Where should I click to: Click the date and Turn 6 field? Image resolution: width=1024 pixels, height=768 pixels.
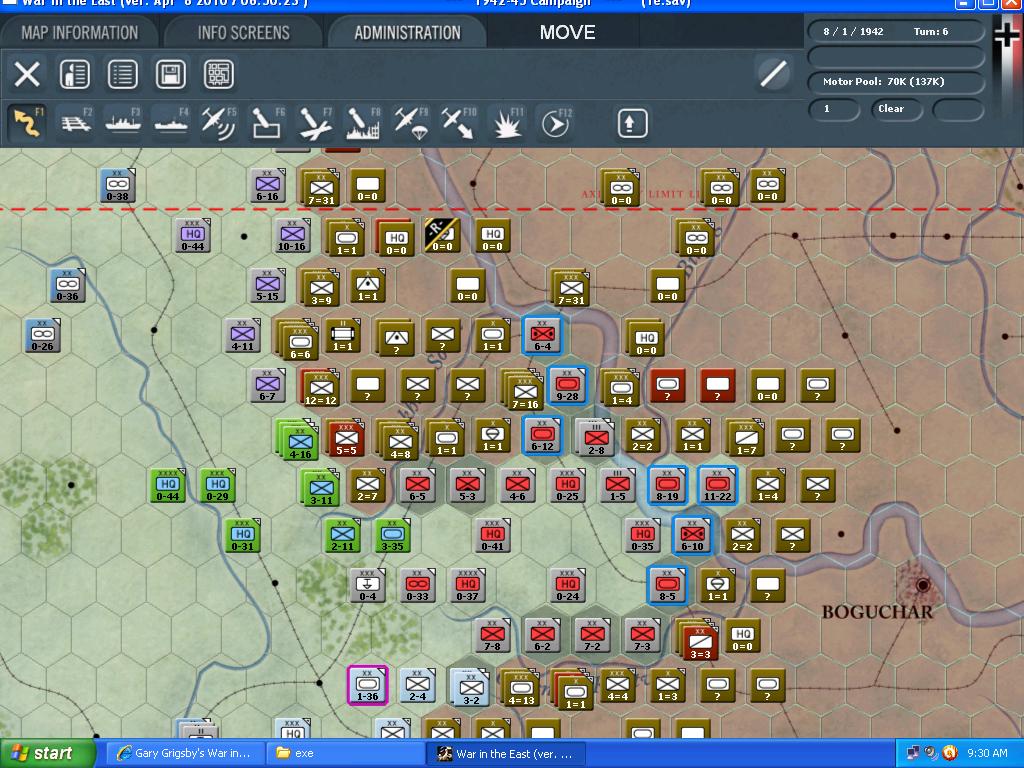point(896,31)
